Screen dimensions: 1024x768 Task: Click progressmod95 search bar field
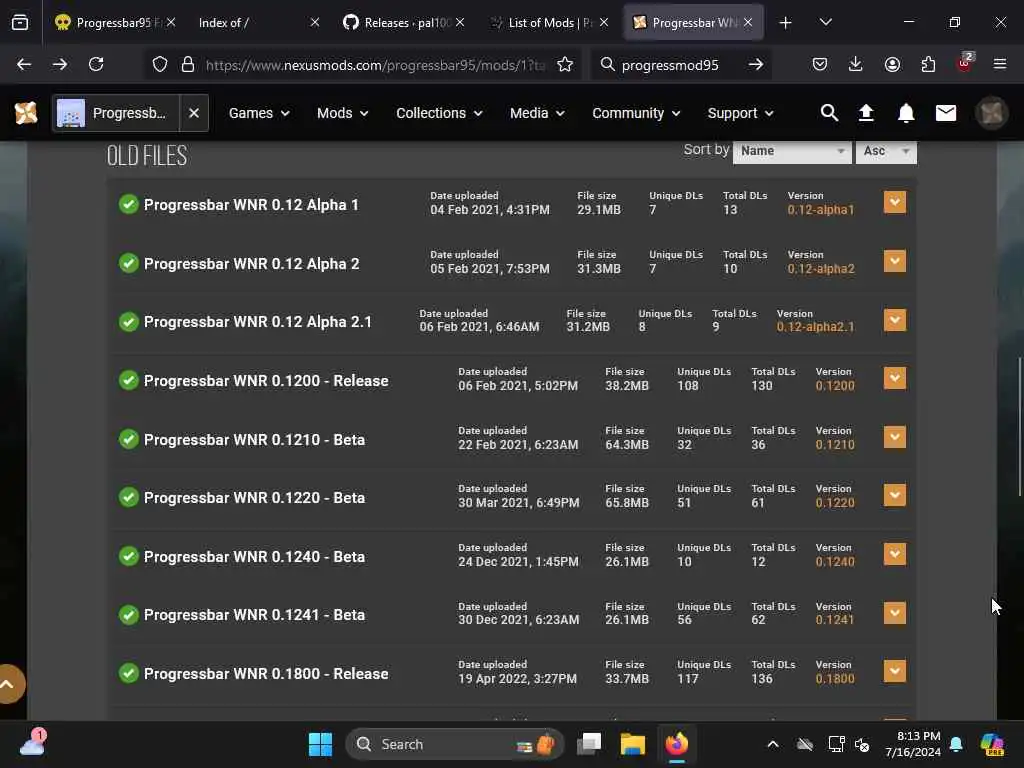pos(670,65)
